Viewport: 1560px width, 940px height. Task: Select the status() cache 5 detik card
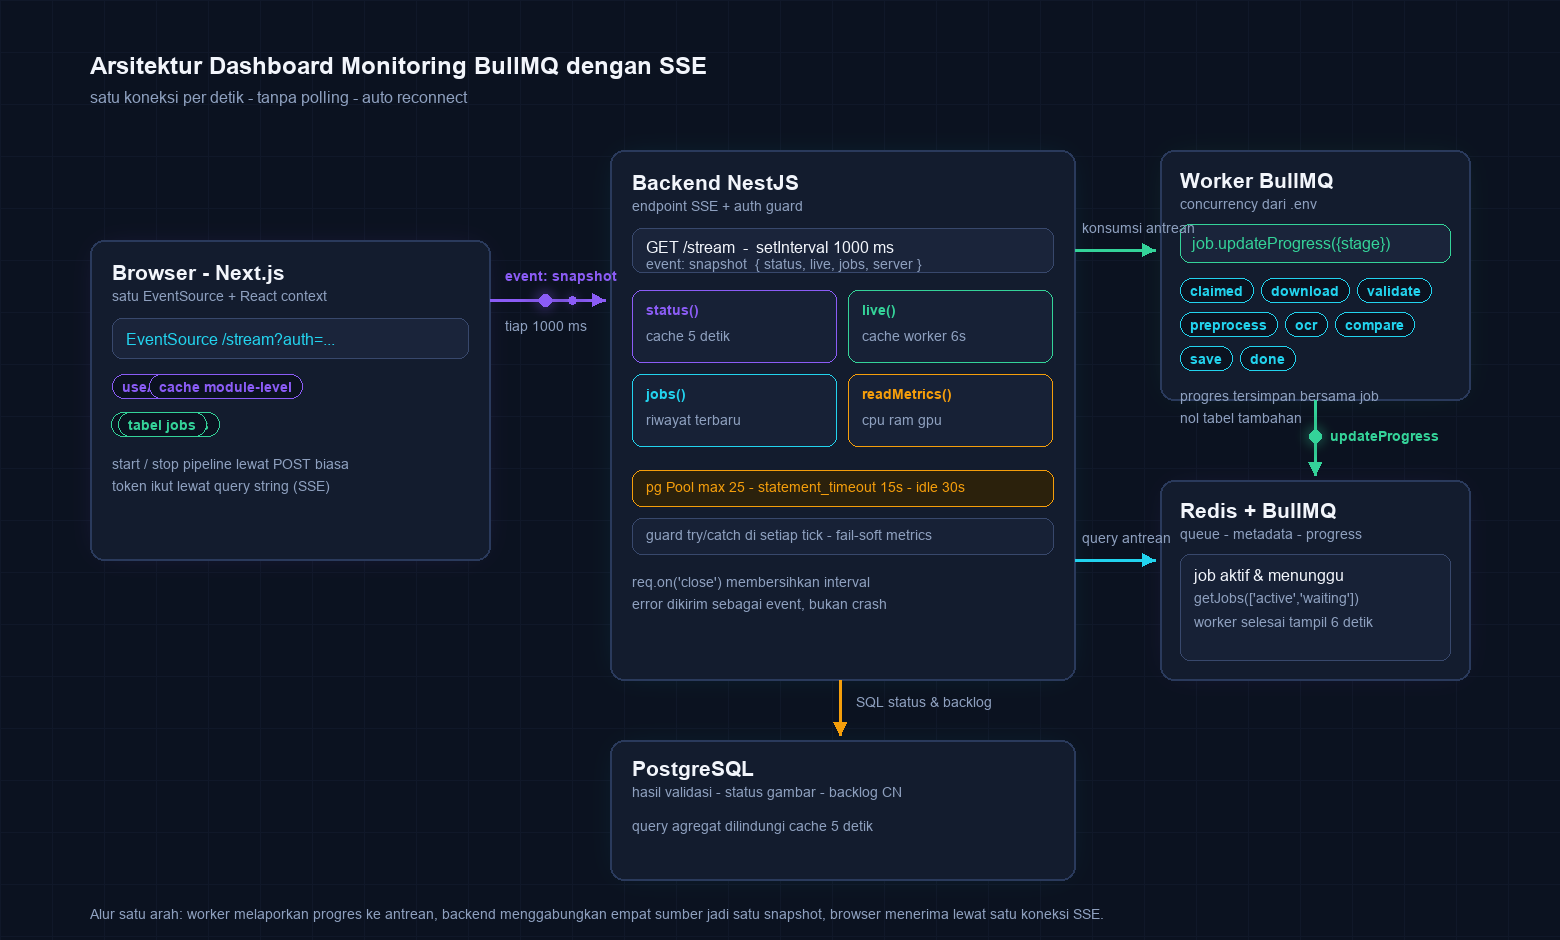coord(734,327)
